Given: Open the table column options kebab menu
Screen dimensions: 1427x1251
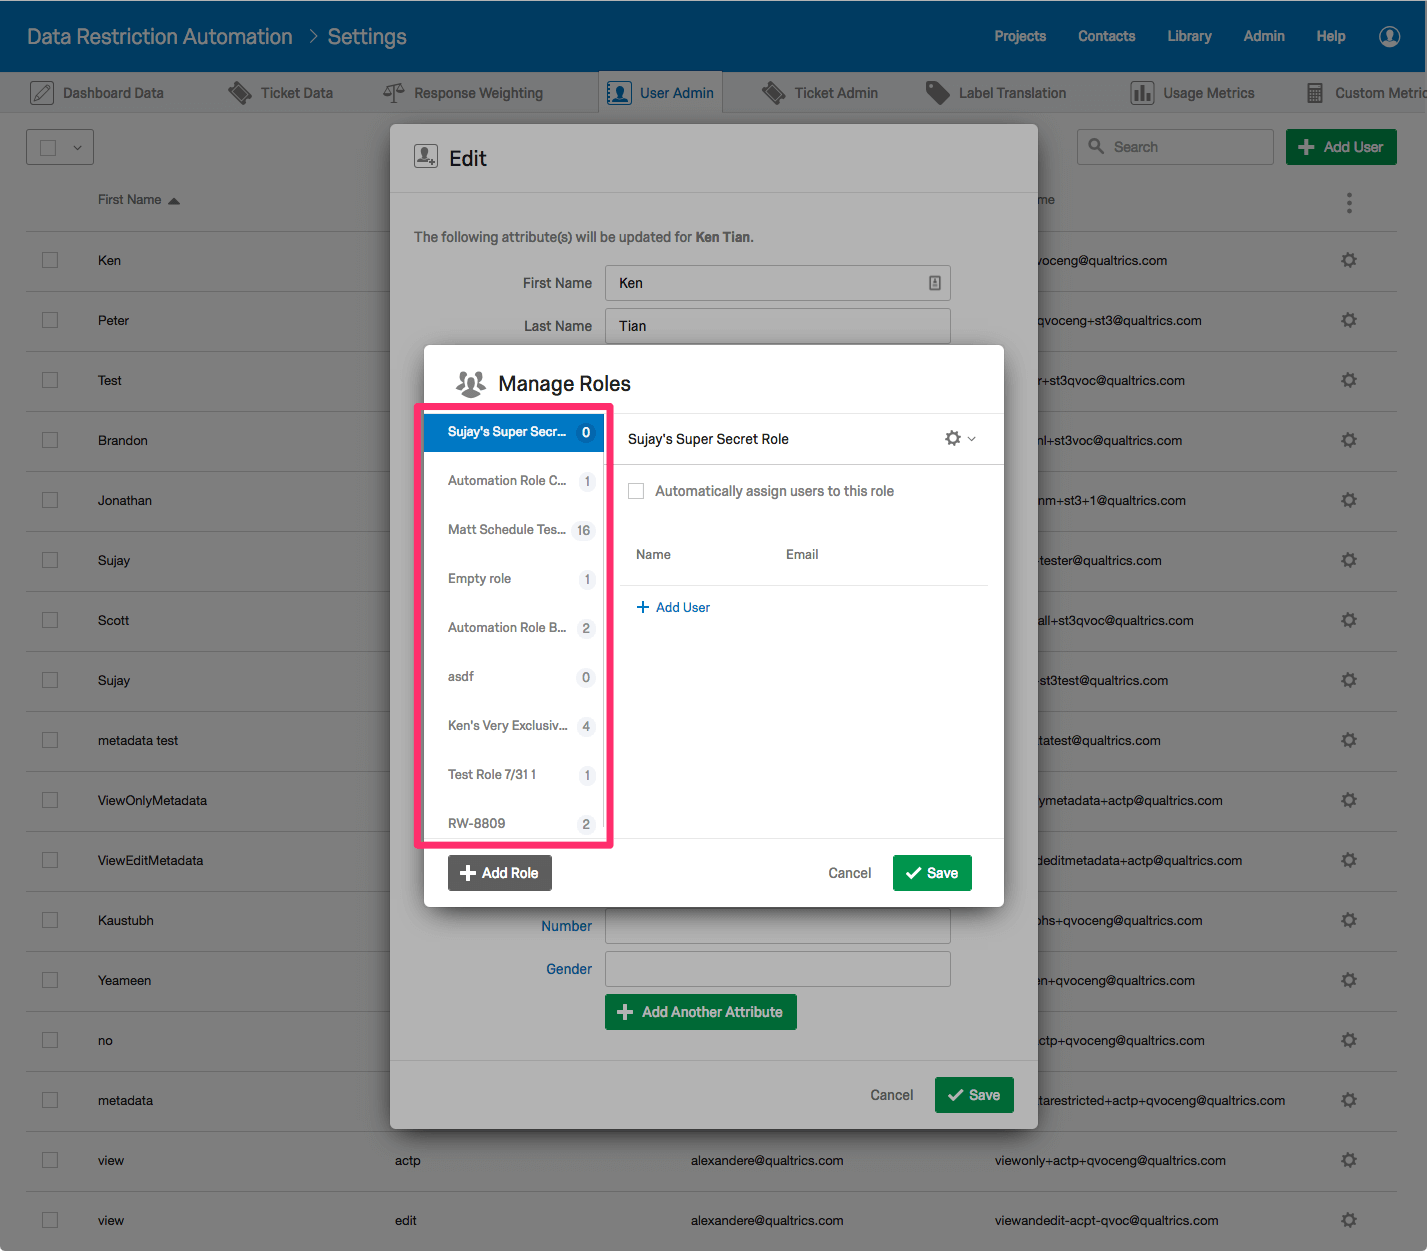Looking at the screenshot, I should 1349,203.
